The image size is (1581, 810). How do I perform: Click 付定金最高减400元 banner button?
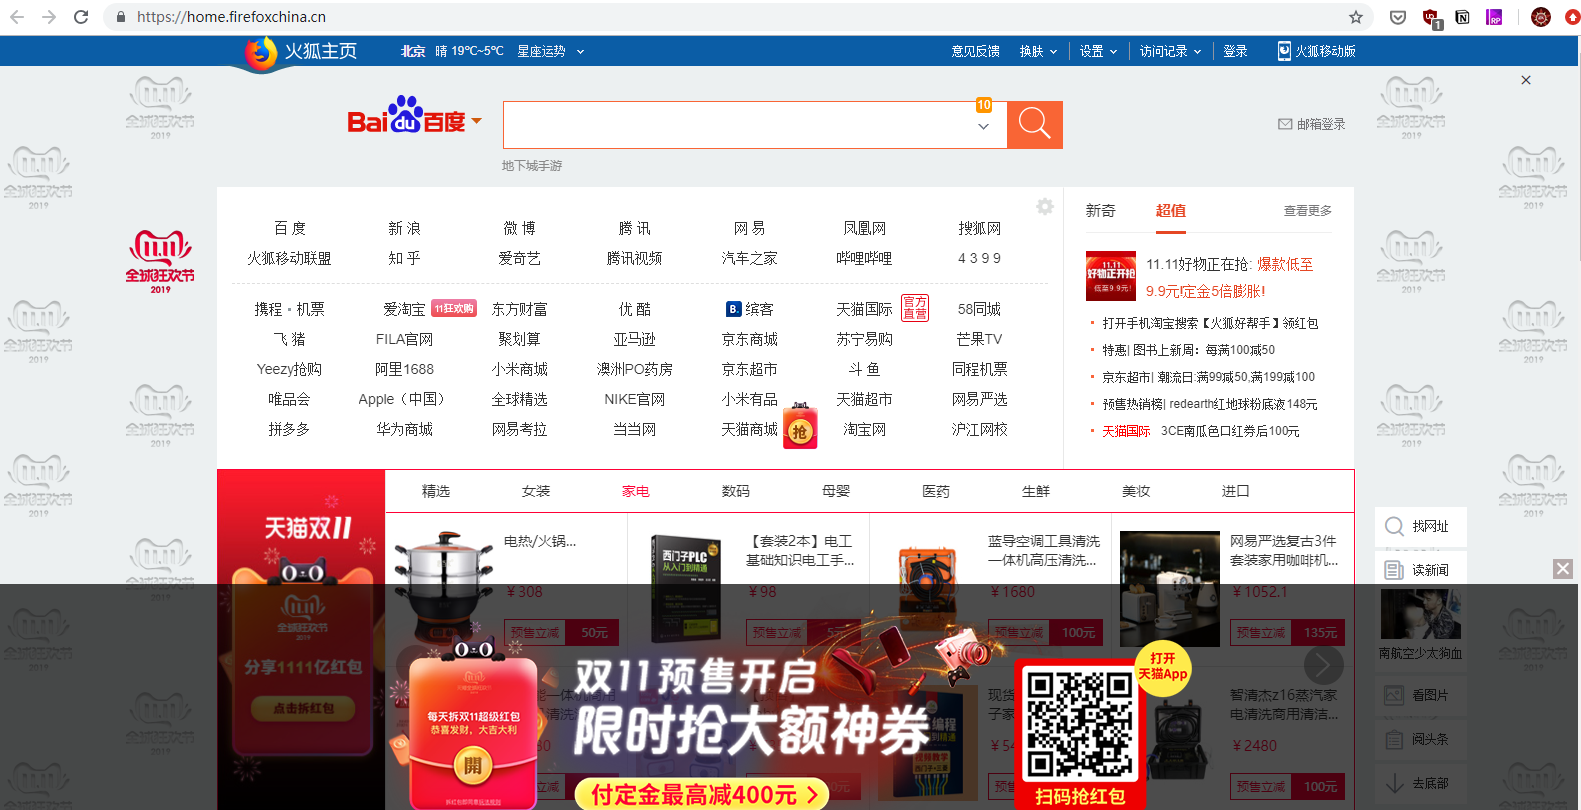702,795
